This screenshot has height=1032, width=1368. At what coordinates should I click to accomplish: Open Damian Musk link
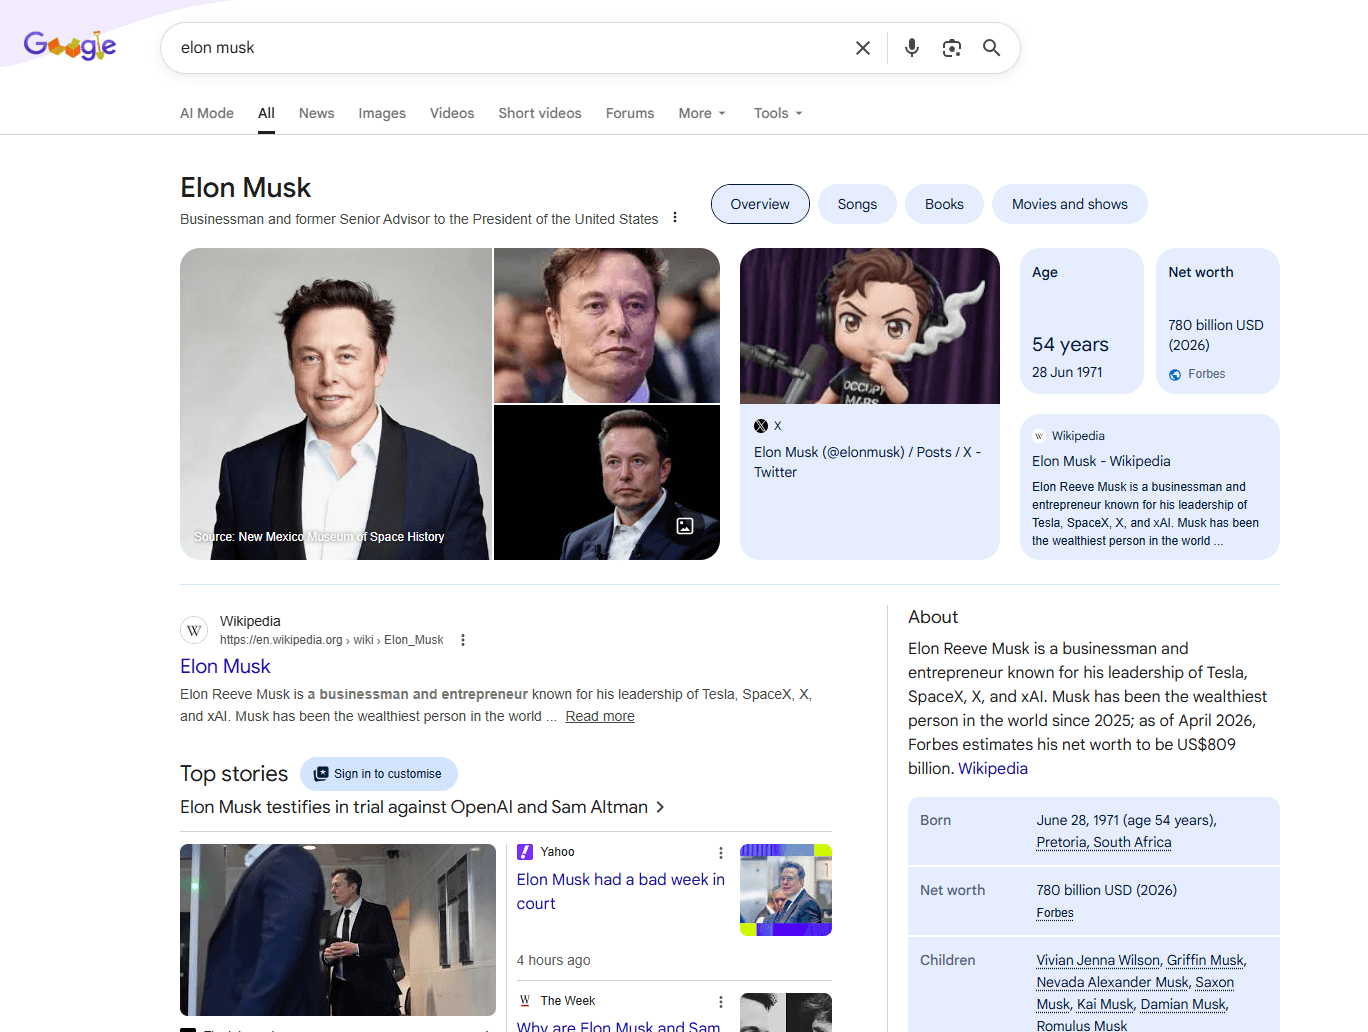pos(1183,1004)
